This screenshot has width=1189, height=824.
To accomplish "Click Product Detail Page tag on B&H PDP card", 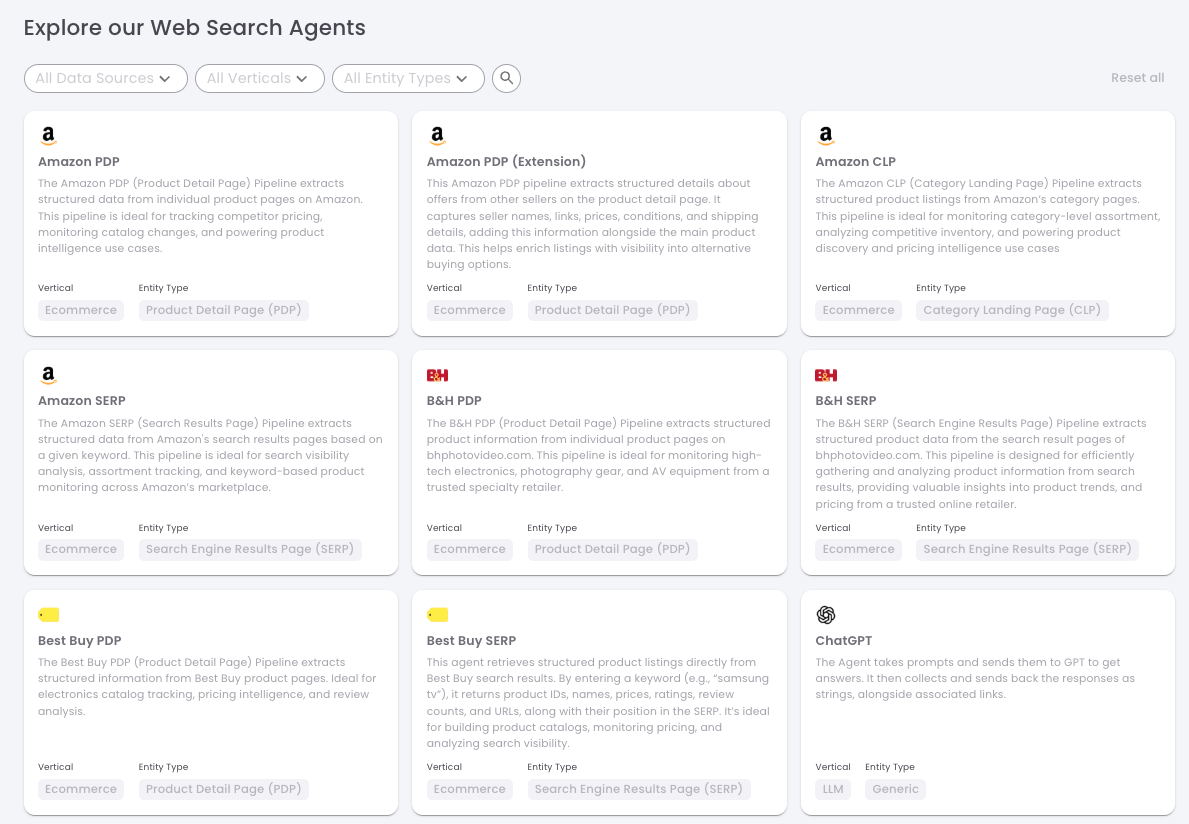I will pos(612,550).
